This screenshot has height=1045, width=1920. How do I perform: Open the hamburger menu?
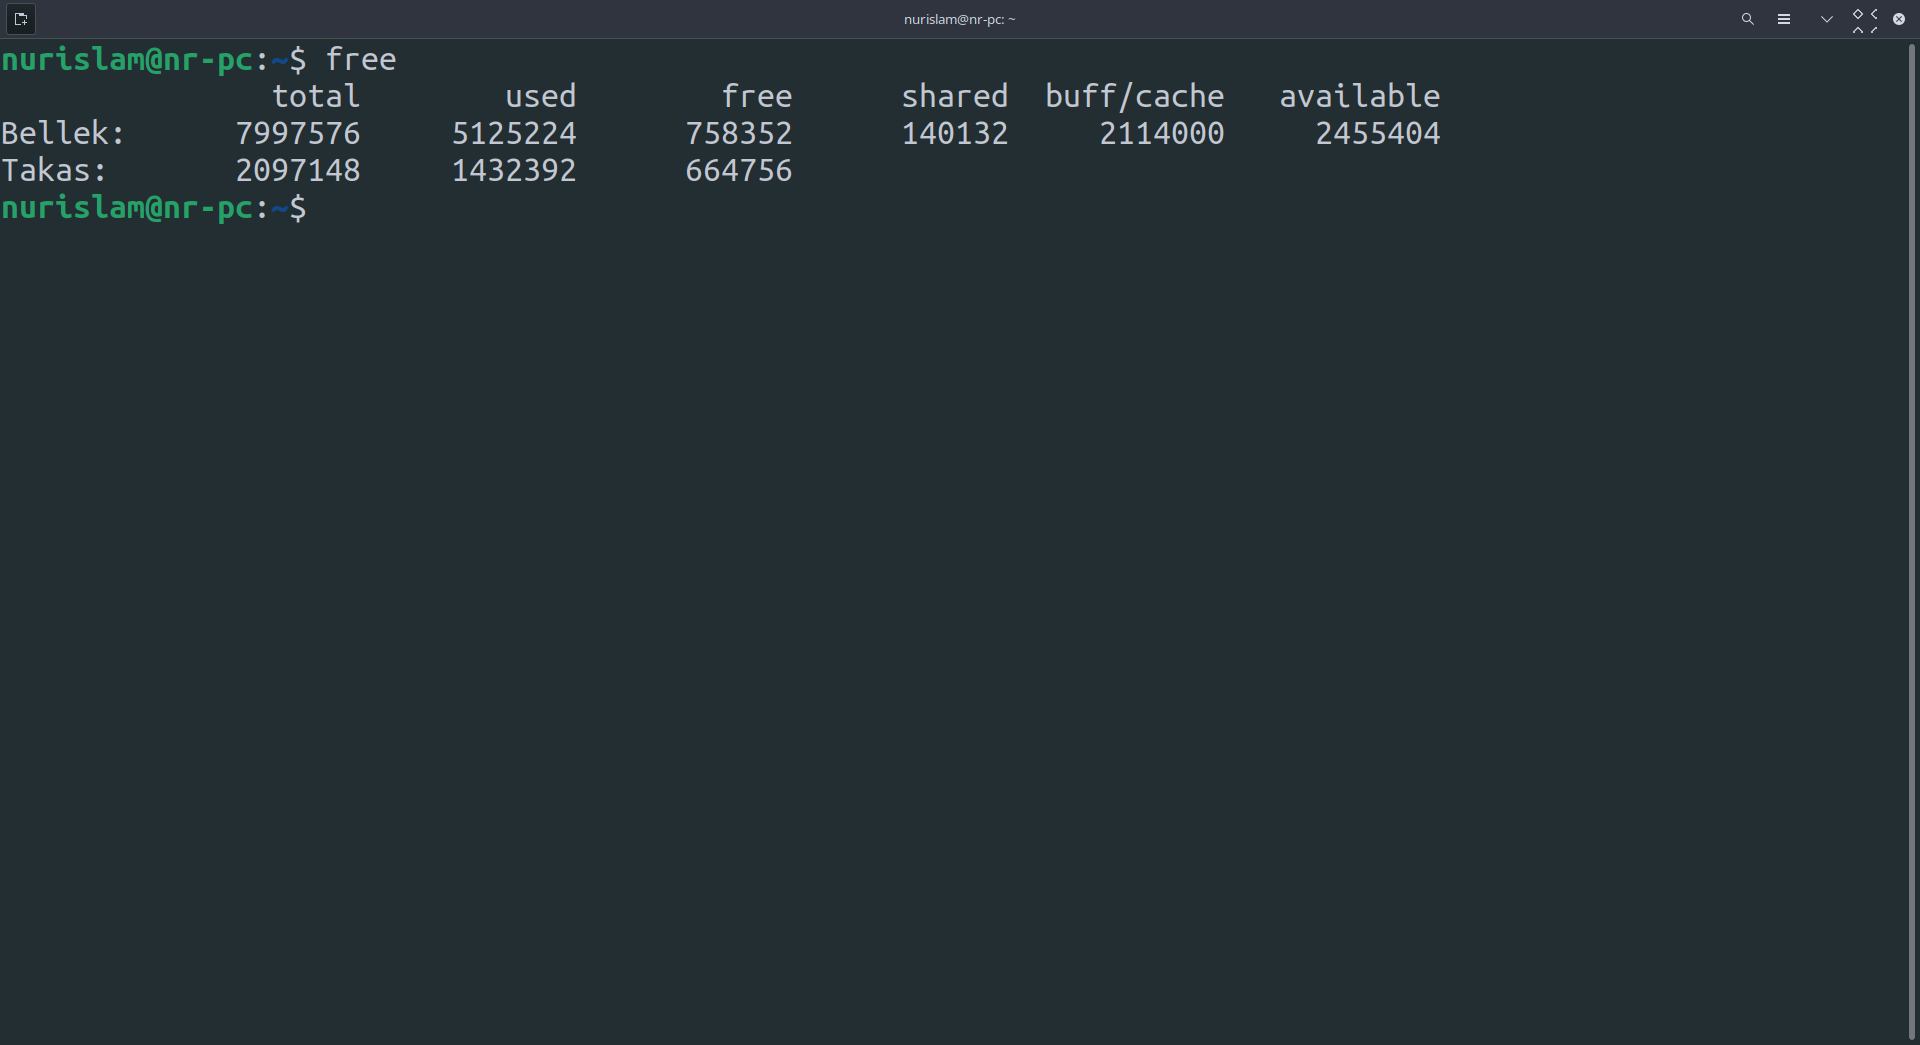(x=1783, y=19)
